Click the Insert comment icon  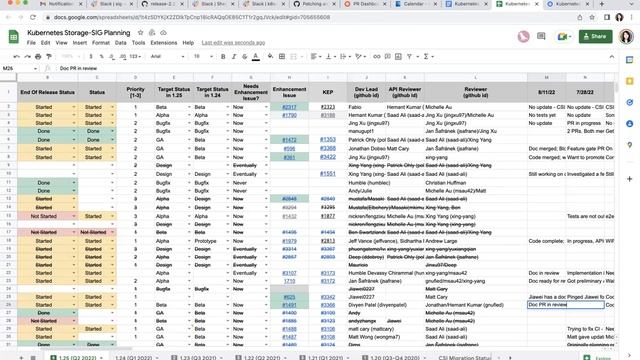pyautogui.click(x=387, y=56)
